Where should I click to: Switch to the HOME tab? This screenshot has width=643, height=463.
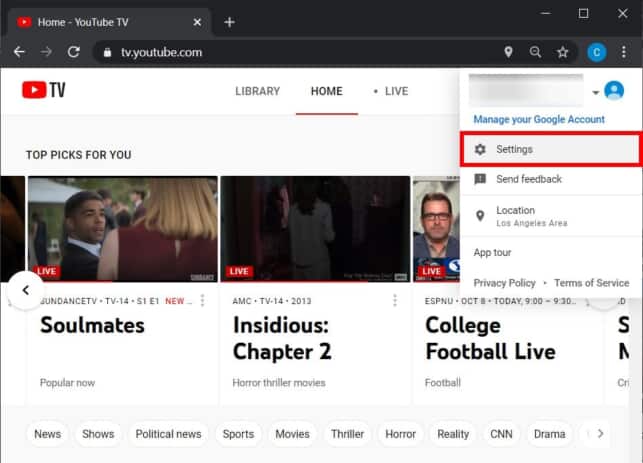pos(326,91)
